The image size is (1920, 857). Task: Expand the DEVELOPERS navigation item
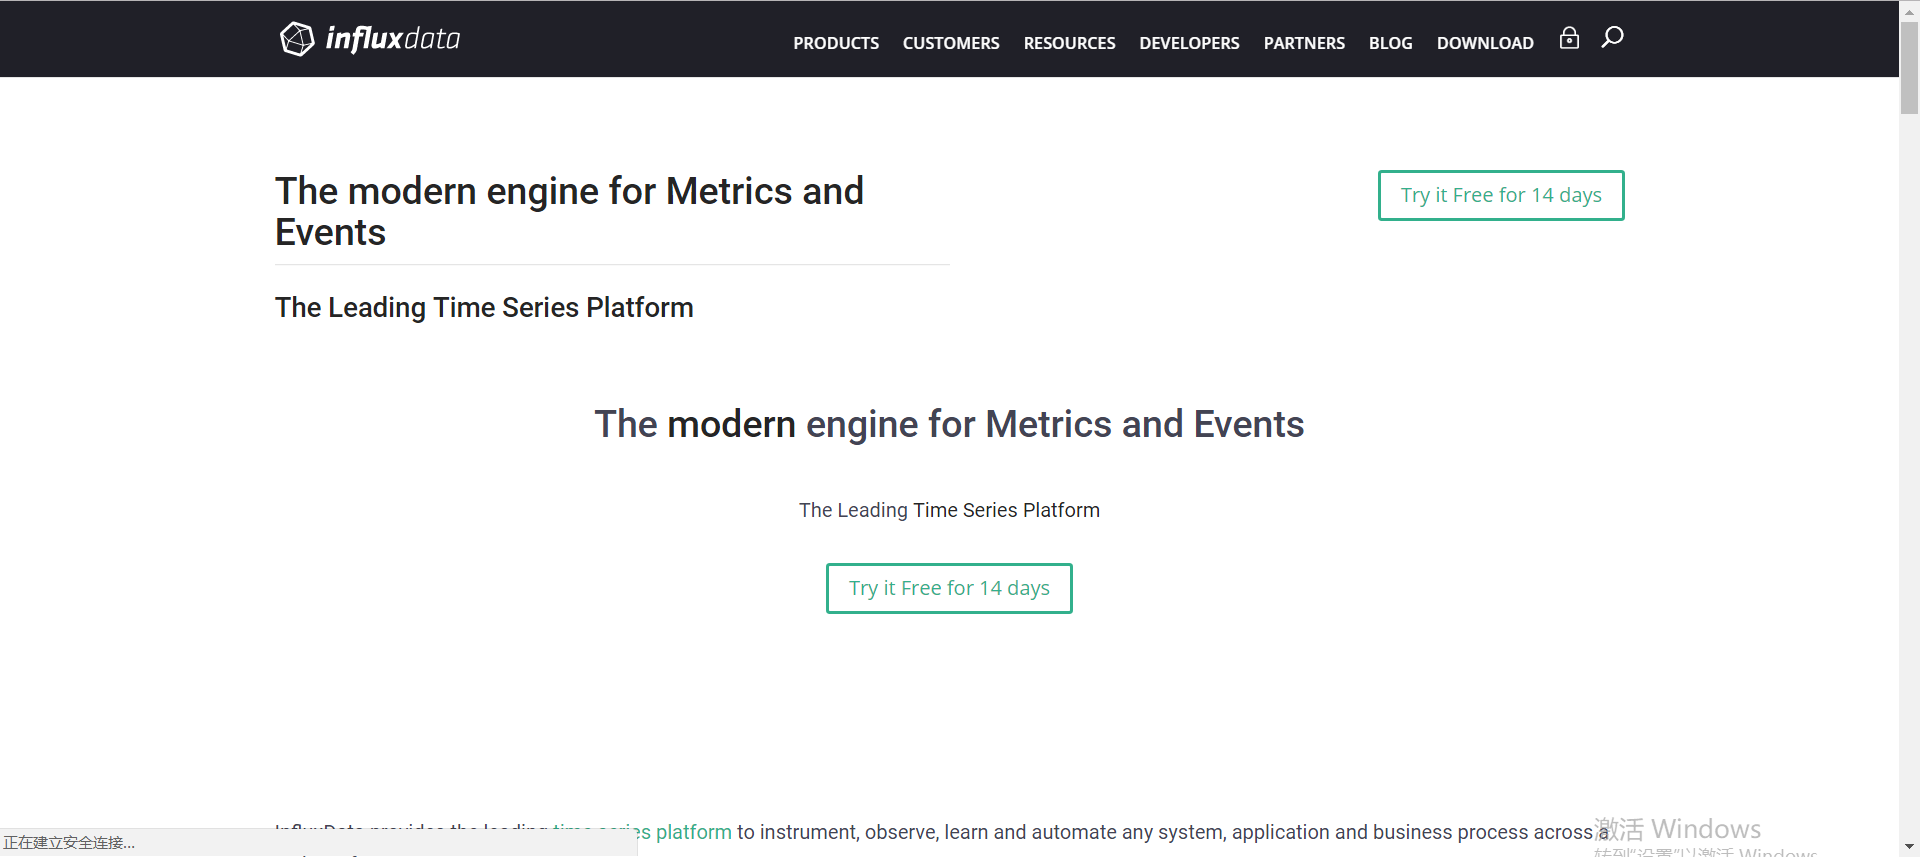pos(1189,43)
